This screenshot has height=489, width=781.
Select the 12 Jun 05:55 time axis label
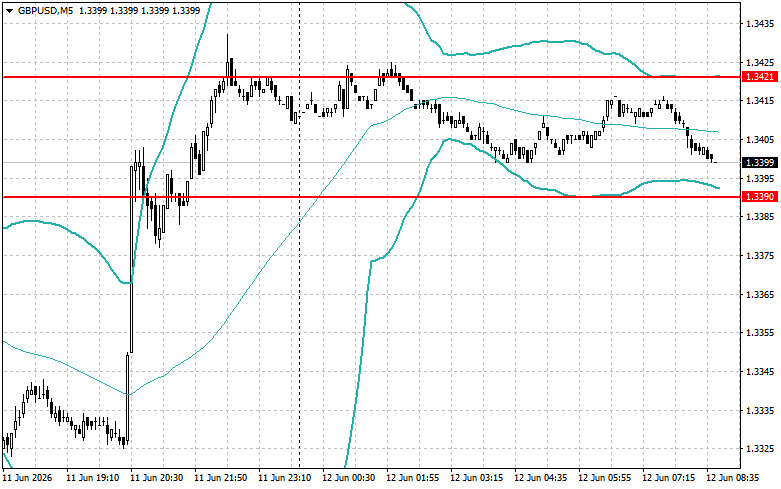pos(605,478)
